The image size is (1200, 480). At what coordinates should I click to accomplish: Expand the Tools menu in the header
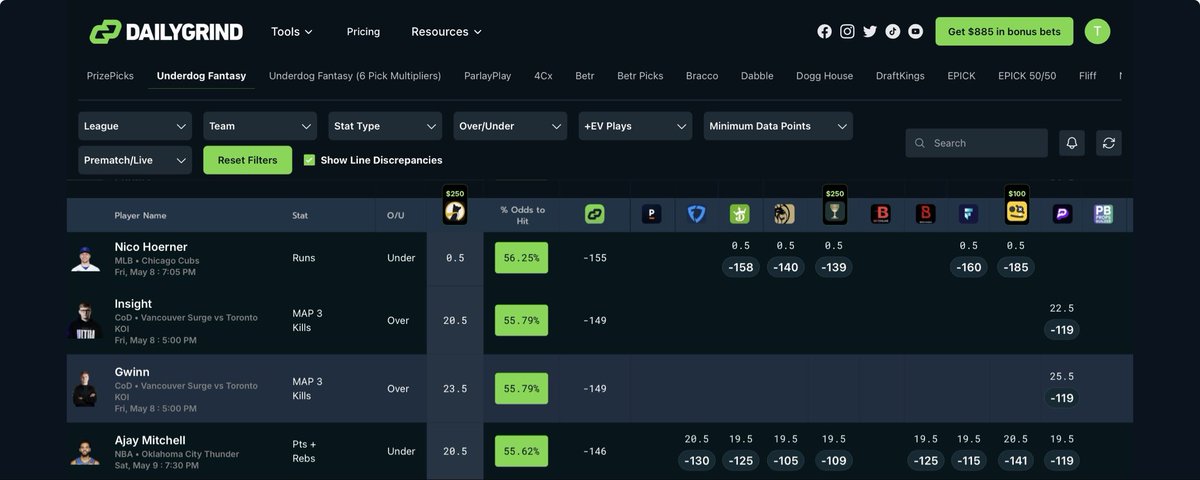click(x=292, y=32)
